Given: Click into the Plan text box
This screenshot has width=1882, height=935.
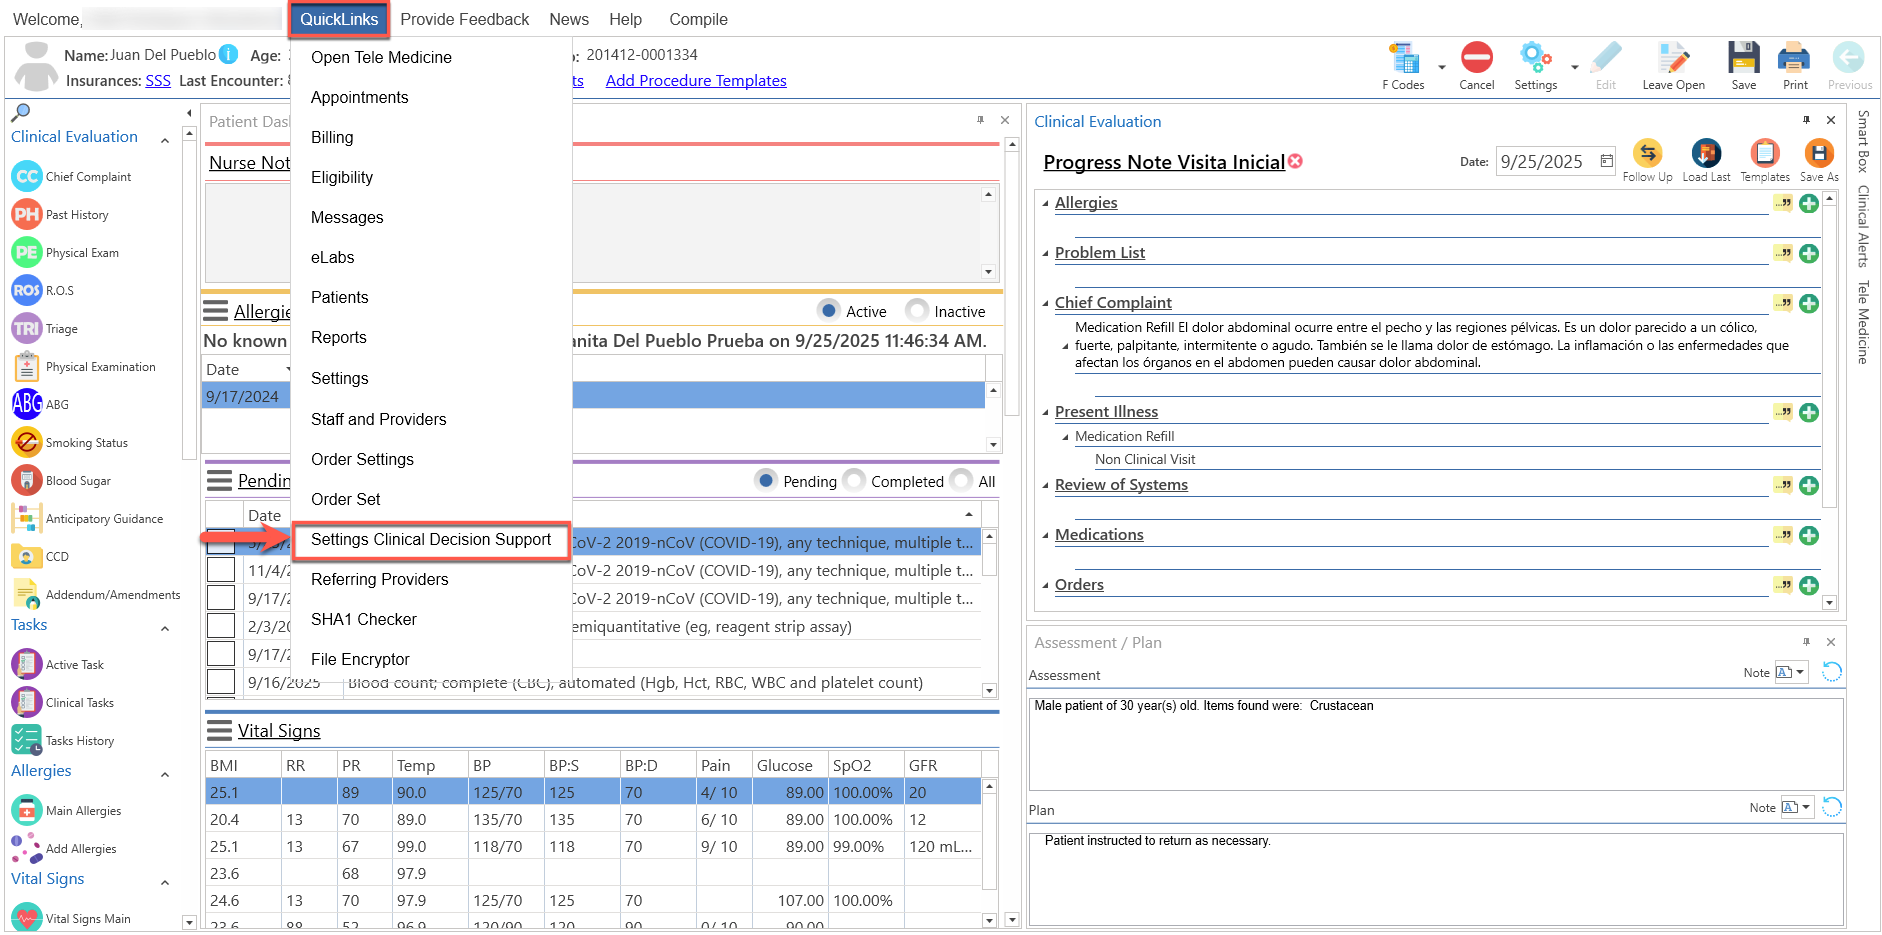Looking at the screenshot, I should tap(1436, 879).
